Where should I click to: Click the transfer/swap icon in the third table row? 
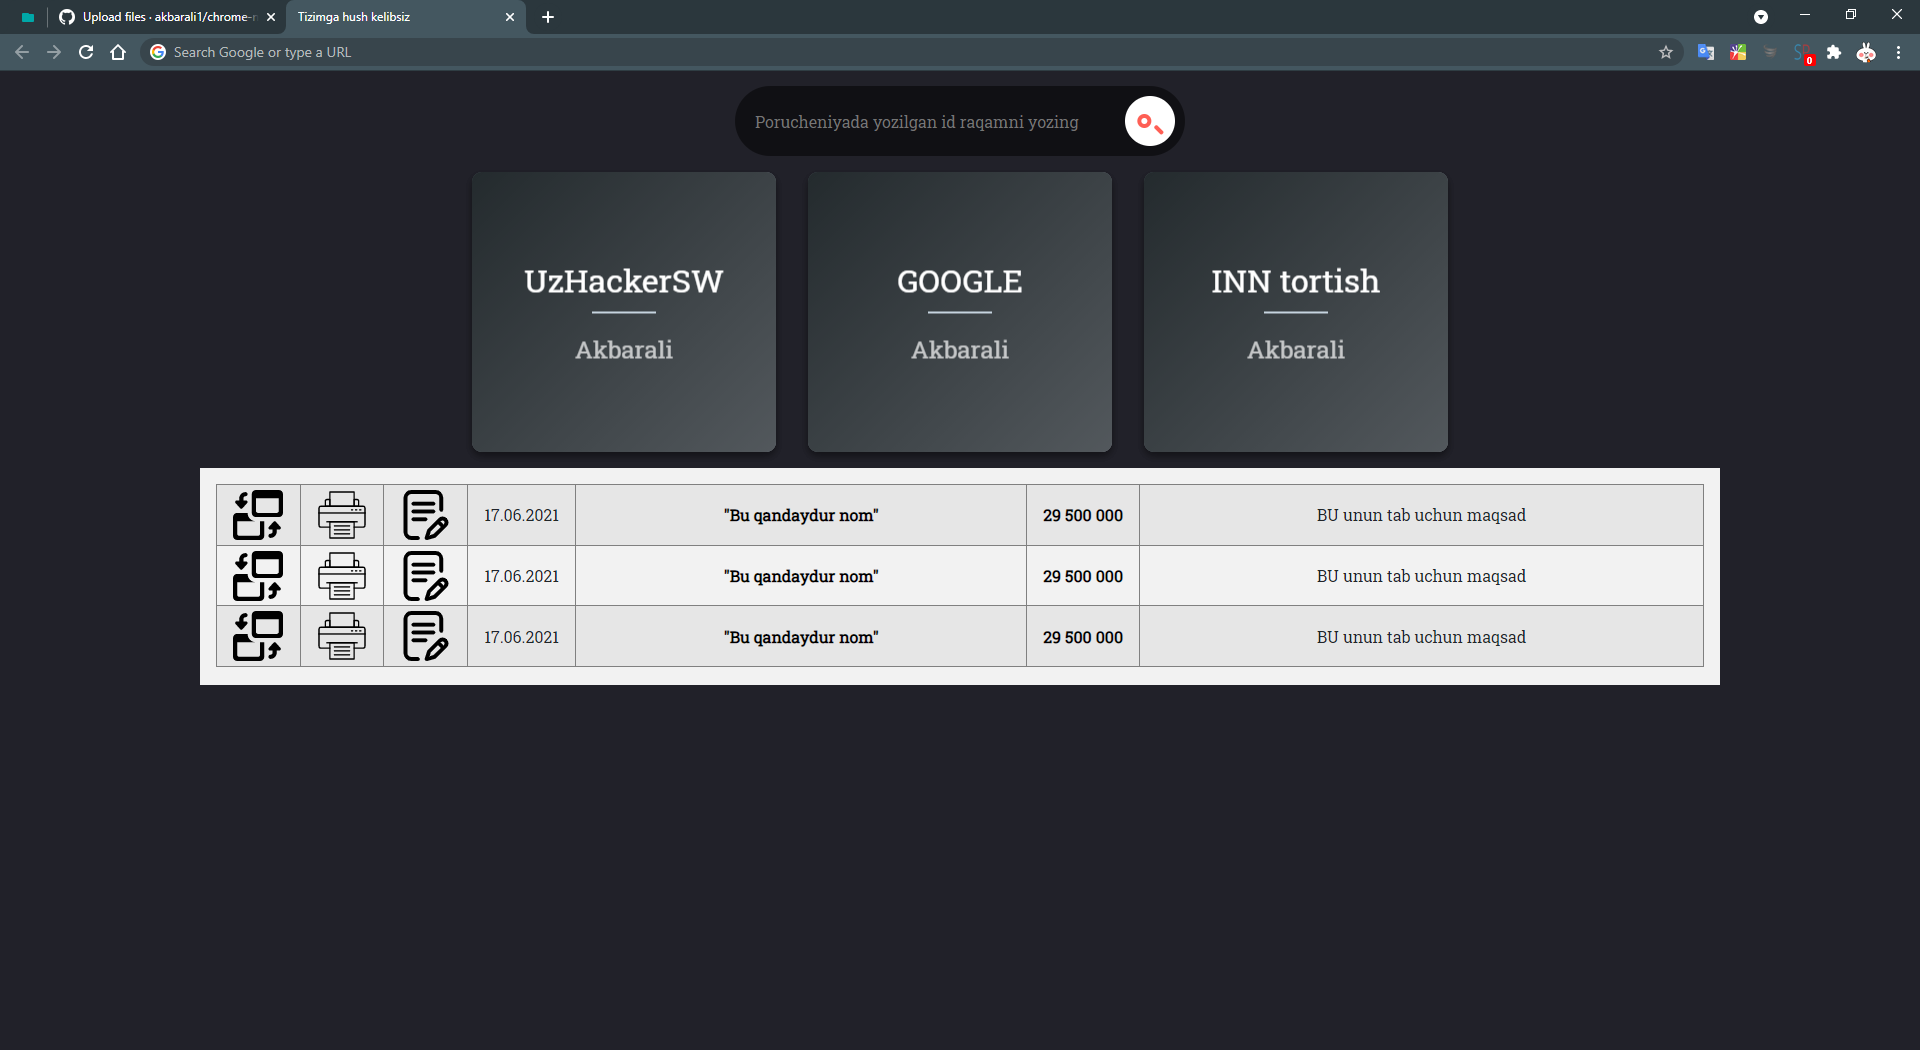click(x=258, y=637)
